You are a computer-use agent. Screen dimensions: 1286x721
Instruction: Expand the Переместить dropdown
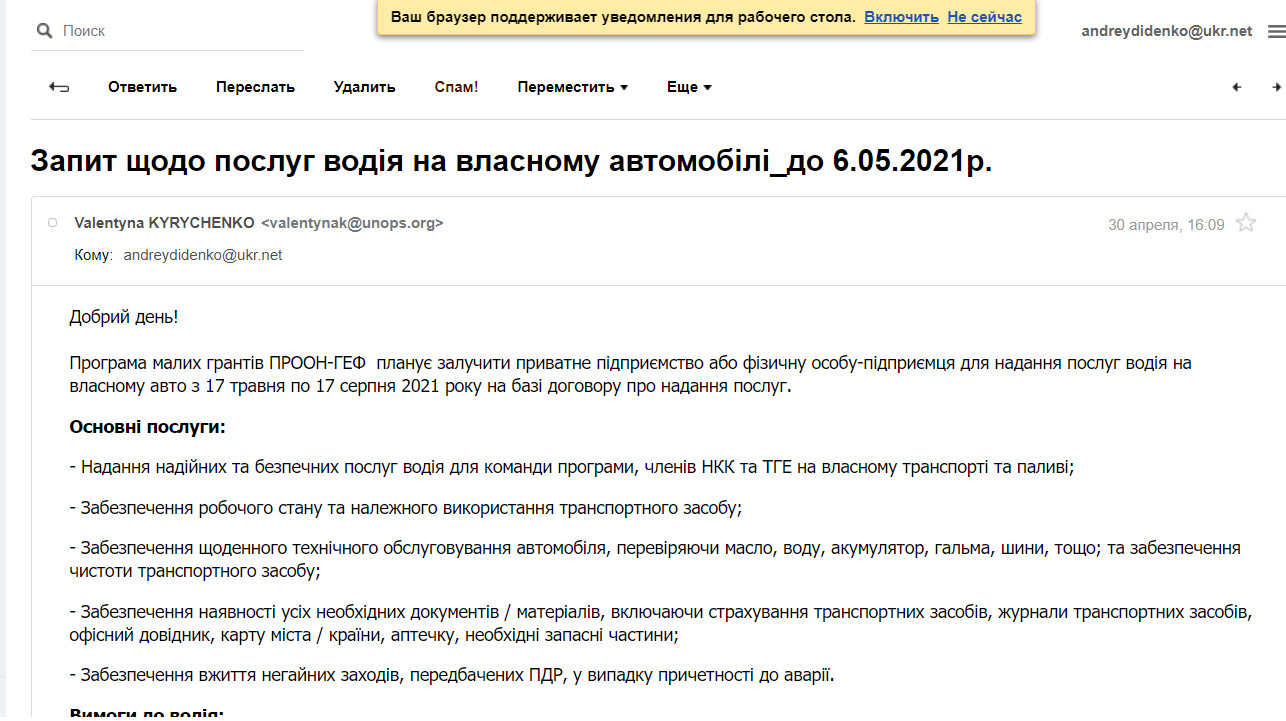pos(572,87)
